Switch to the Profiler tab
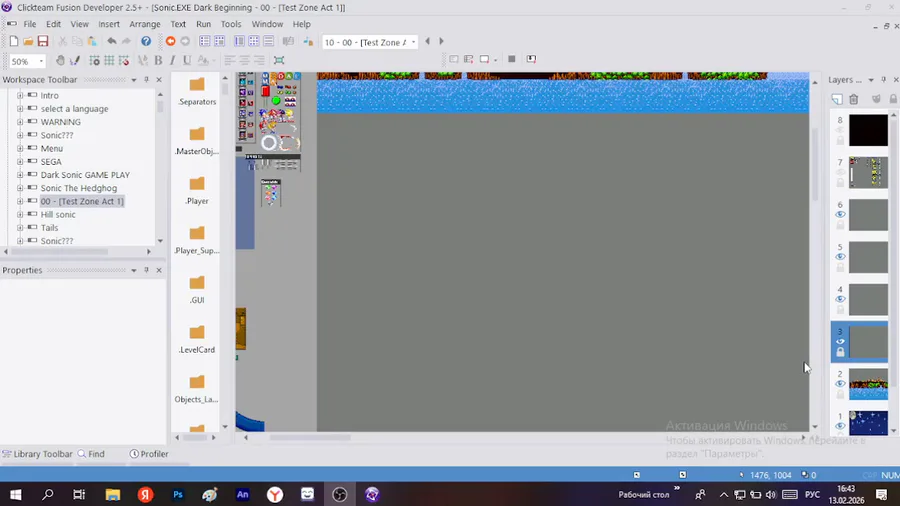This screenshot has width=900, height=506. [149, 454]
